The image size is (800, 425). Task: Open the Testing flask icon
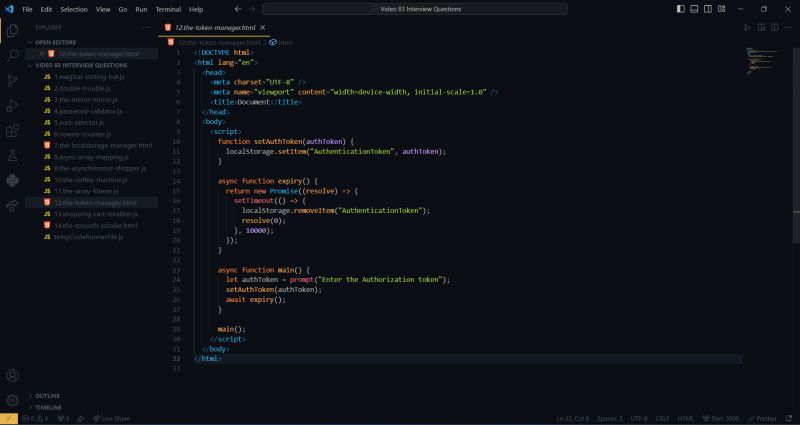[x=12, y=156]
